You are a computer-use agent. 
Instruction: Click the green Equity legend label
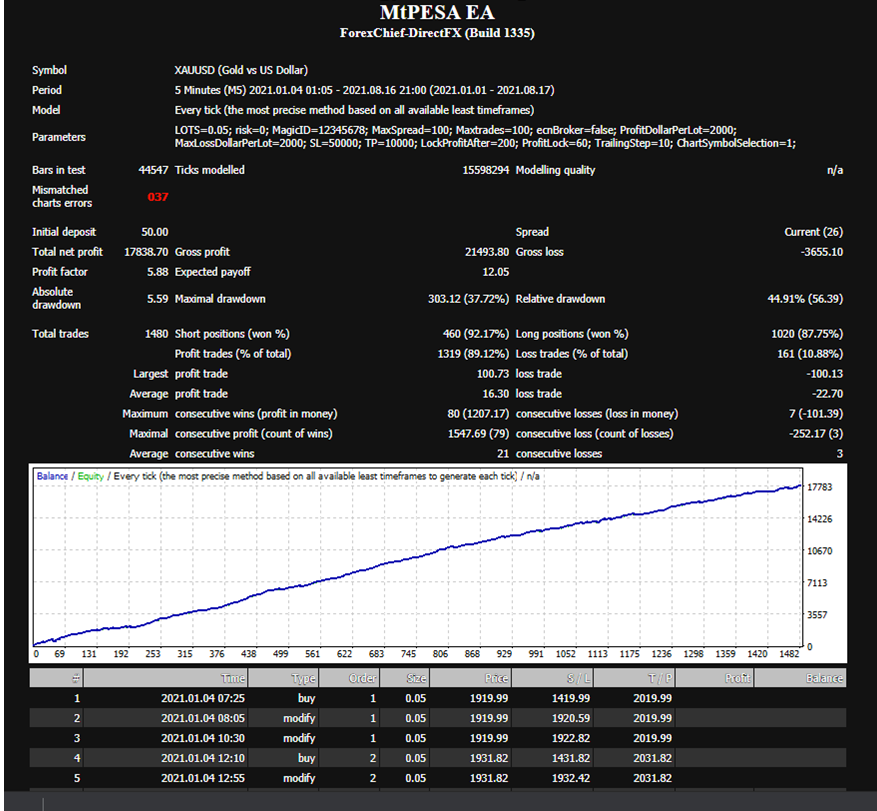90,476
